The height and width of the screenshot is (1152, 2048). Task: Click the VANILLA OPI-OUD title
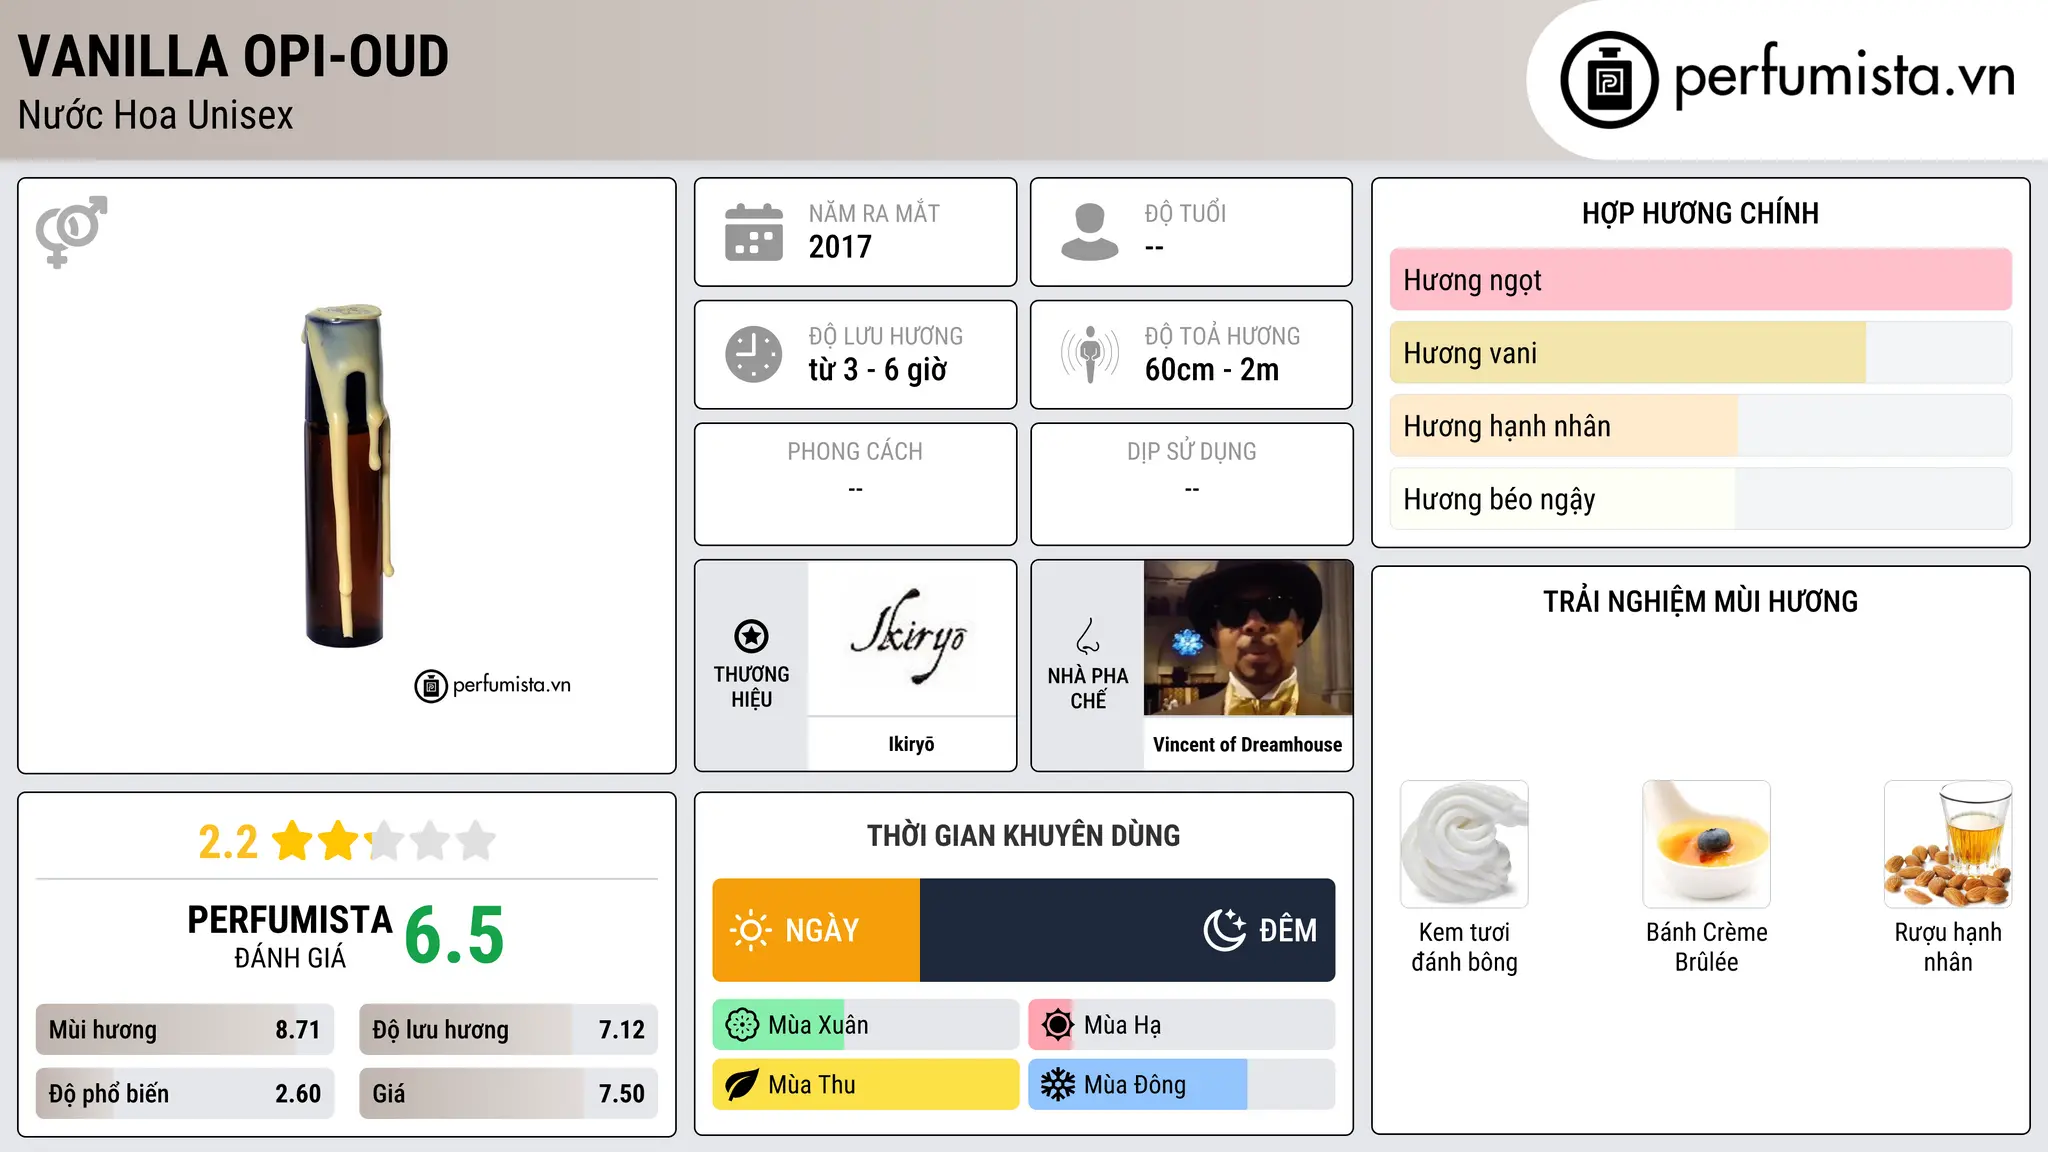point(233,57)
